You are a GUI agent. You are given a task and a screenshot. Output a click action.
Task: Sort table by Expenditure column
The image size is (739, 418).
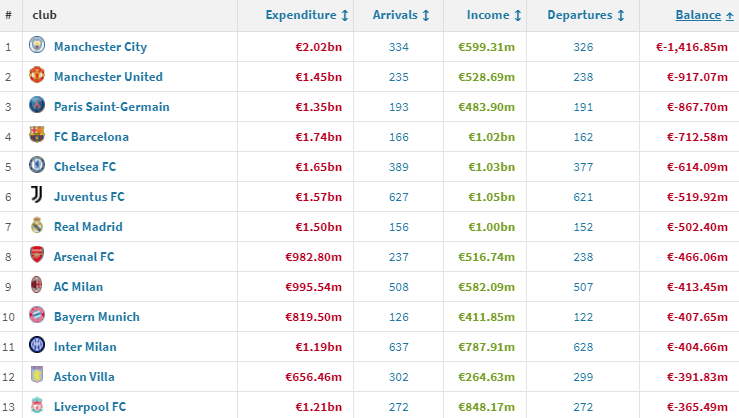tap(307, 15)
